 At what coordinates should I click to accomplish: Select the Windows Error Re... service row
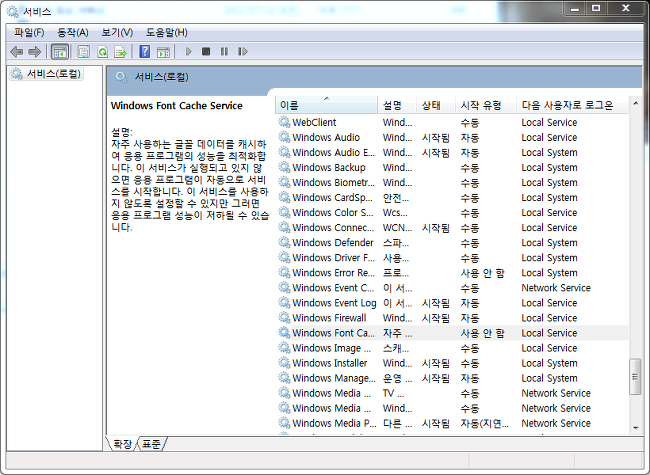coord(452,272)
